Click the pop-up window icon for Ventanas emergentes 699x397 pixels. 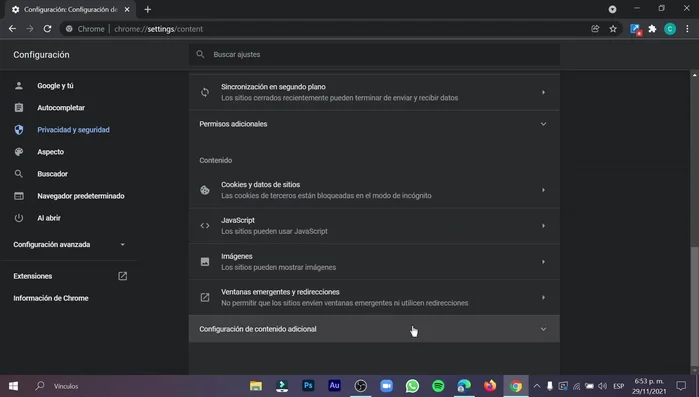tap(205, 298)
